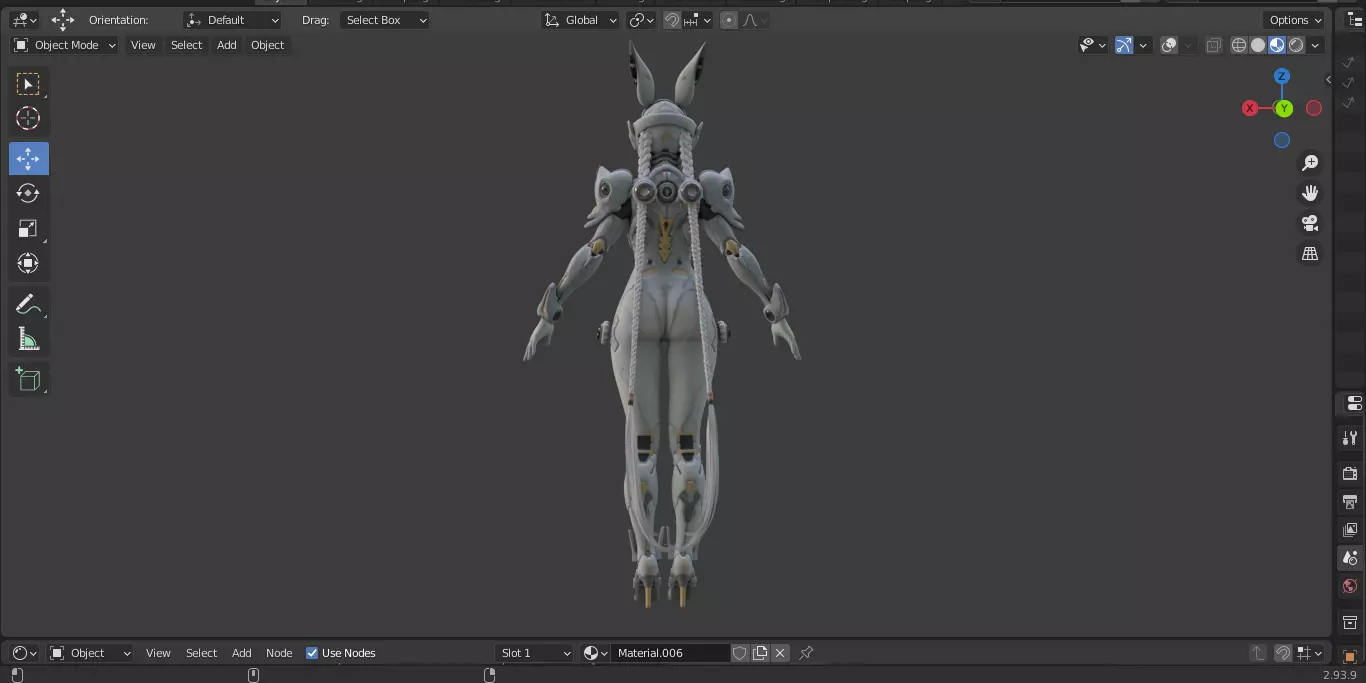Select the Select Box tool
Image resolution: width=1366 pixels, height=683 pixels.
click(x=28, y=84)
